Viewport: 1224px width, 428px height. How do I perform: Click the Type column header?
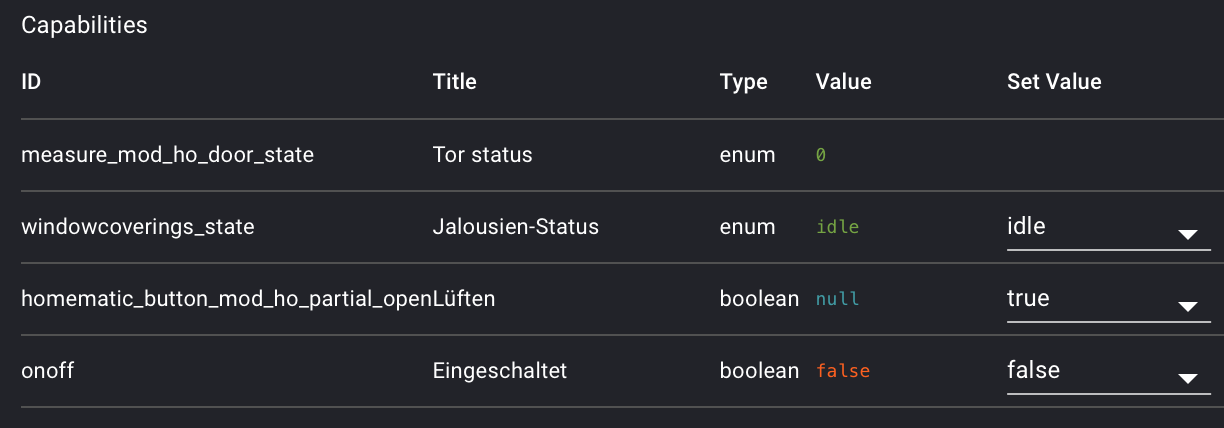pos(743,82)
